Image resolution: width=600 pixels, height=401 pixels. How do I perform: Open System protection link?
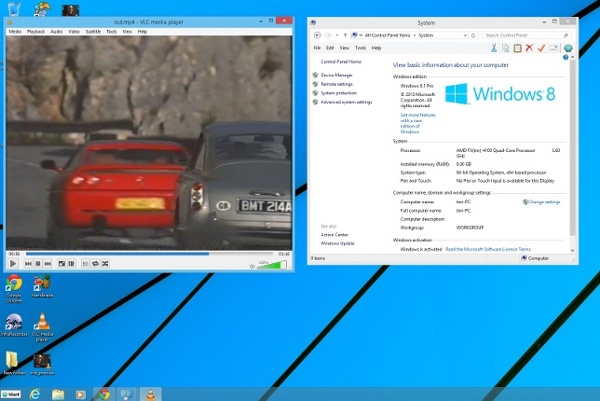tap(339, 93)
